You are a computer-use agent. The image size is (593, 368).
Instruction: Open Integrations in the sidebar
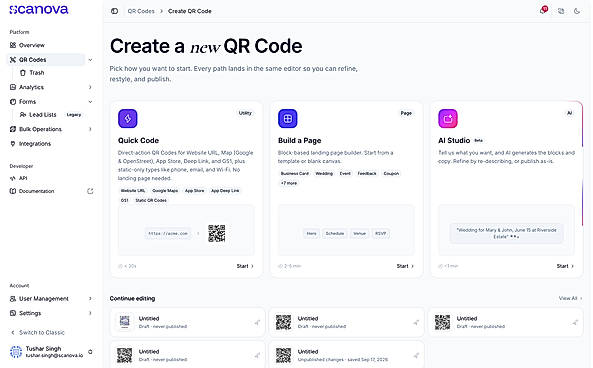click(x=30, y=144)
